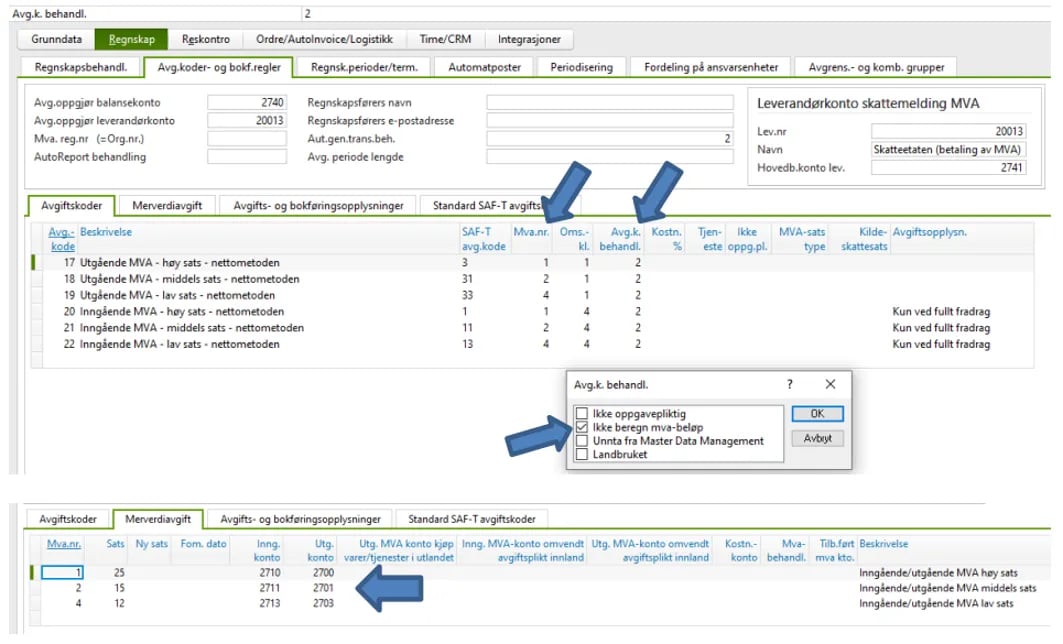Switch to the Grunndata tab
This screenshot has width=1063, height=644.
tap(56, 39)
